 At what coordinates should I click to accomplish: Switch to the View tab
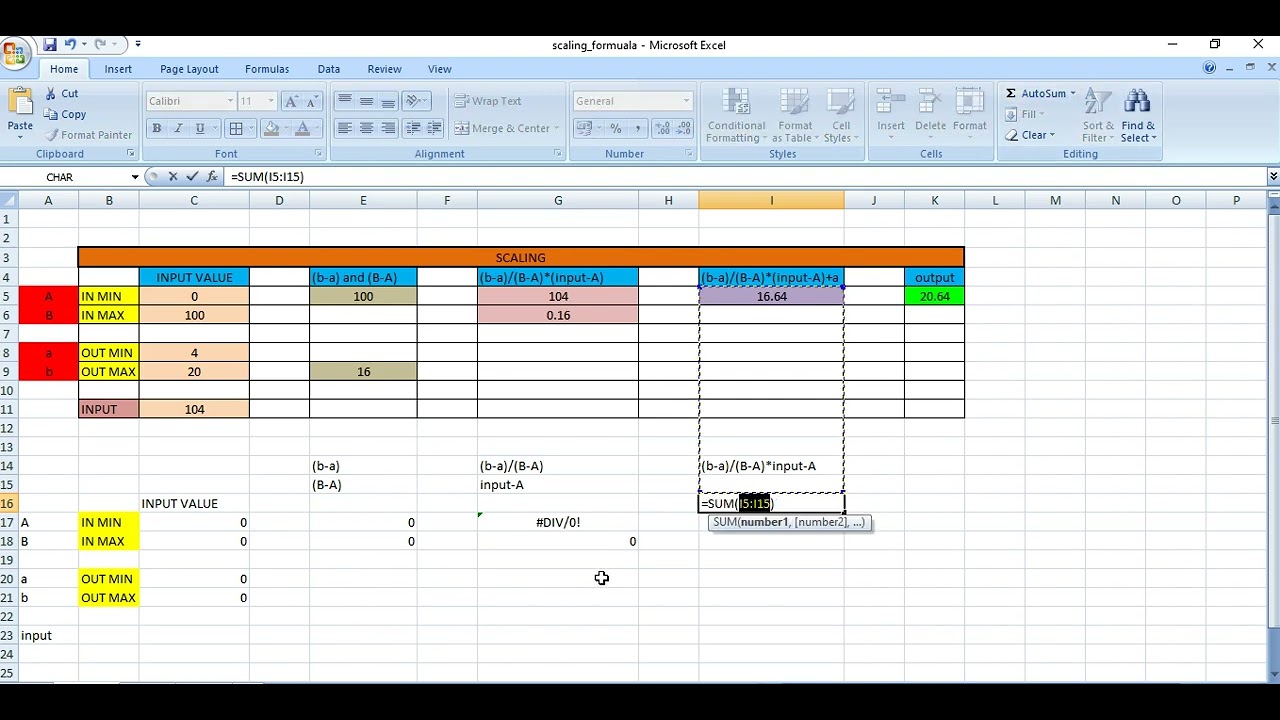(x=439, y=69)
